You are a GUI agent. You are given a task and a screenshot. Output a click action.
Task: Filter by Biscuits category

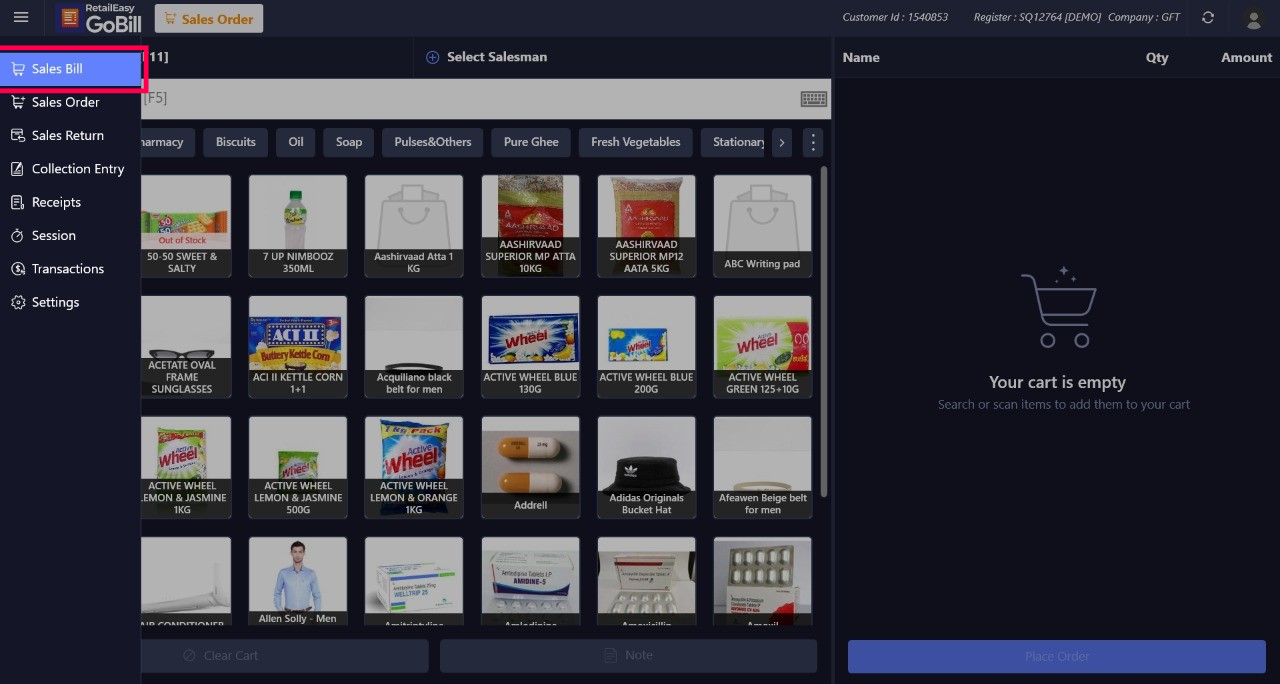(236, 142)
